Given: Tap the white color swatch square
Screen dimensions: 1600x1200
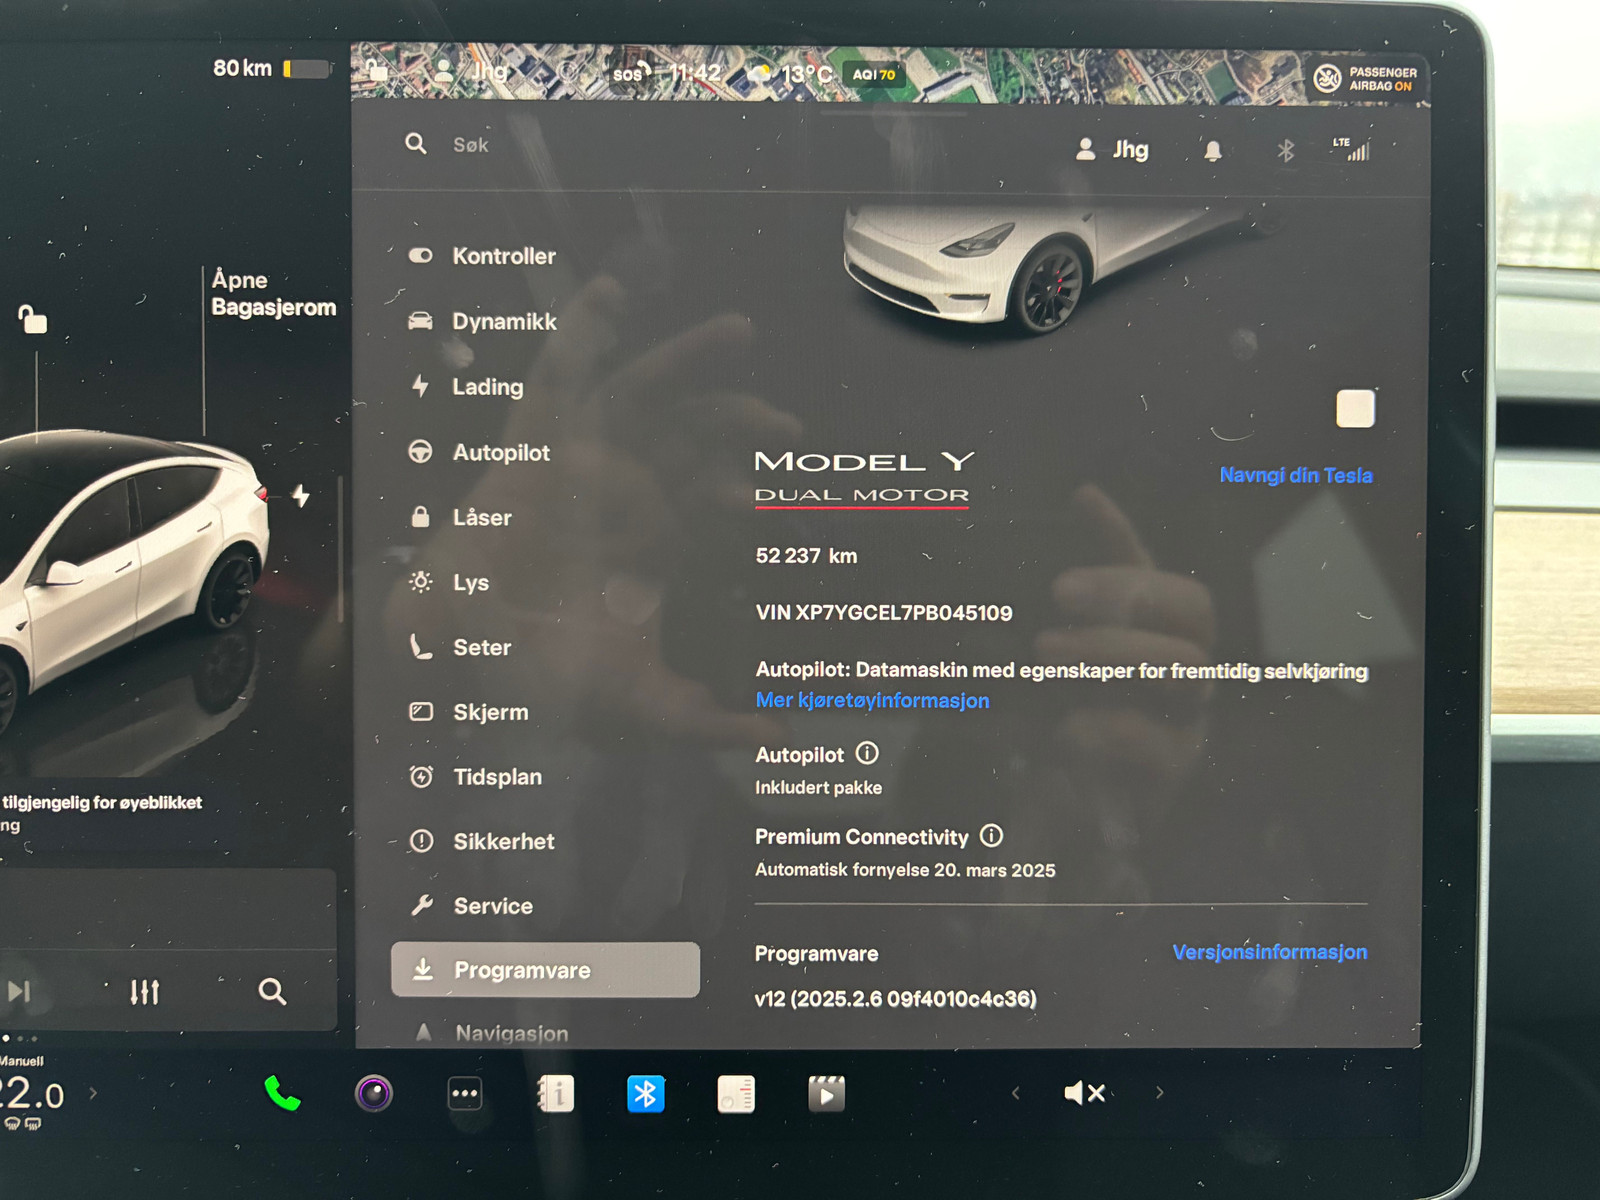Looking at the screenshot, I should 1355,409.
